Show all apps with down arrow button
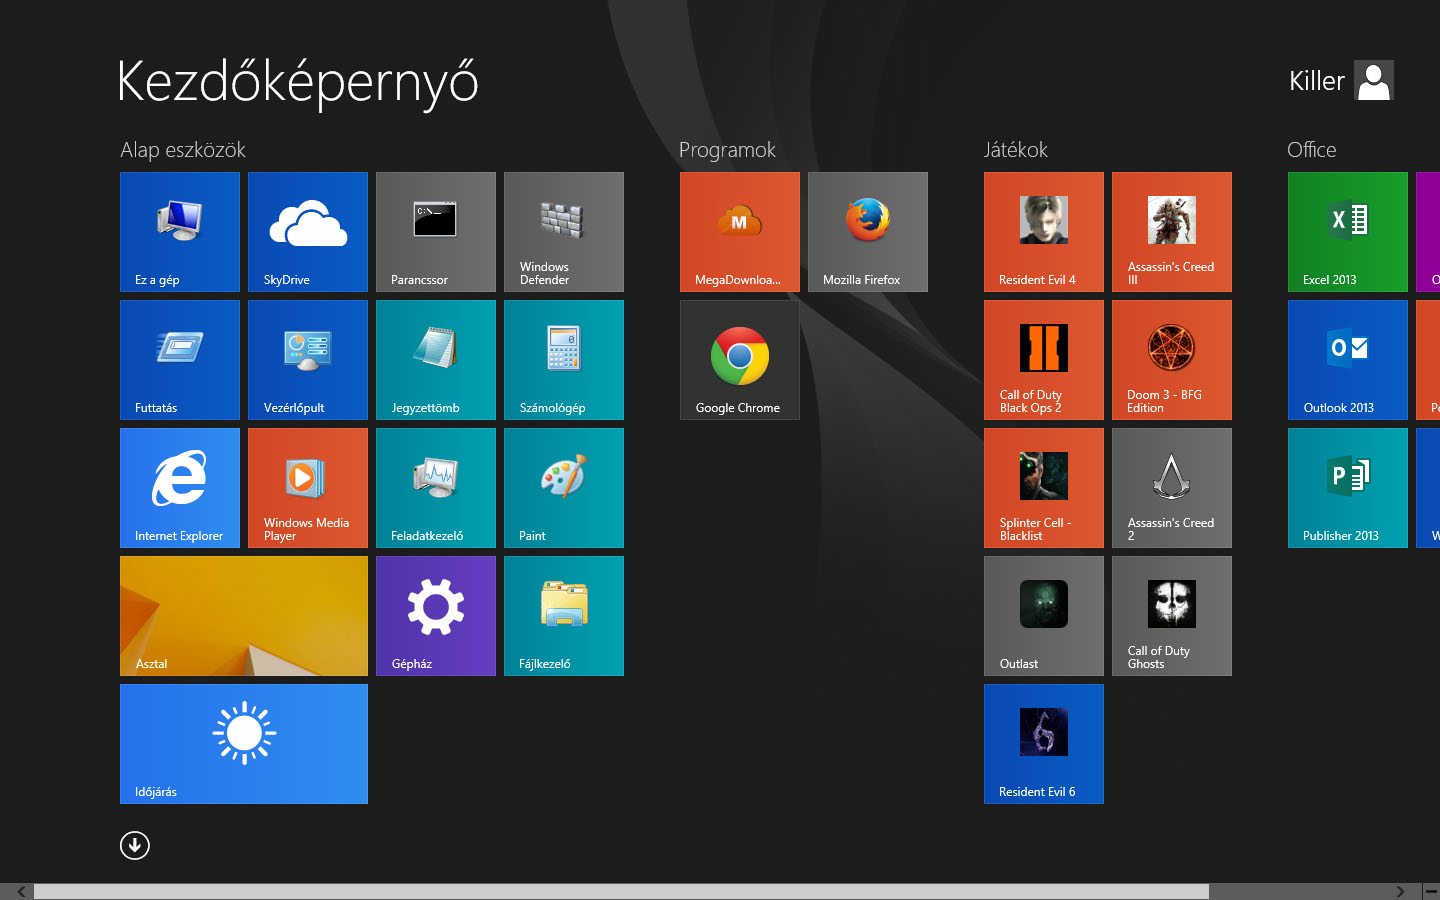 [135, 846]
